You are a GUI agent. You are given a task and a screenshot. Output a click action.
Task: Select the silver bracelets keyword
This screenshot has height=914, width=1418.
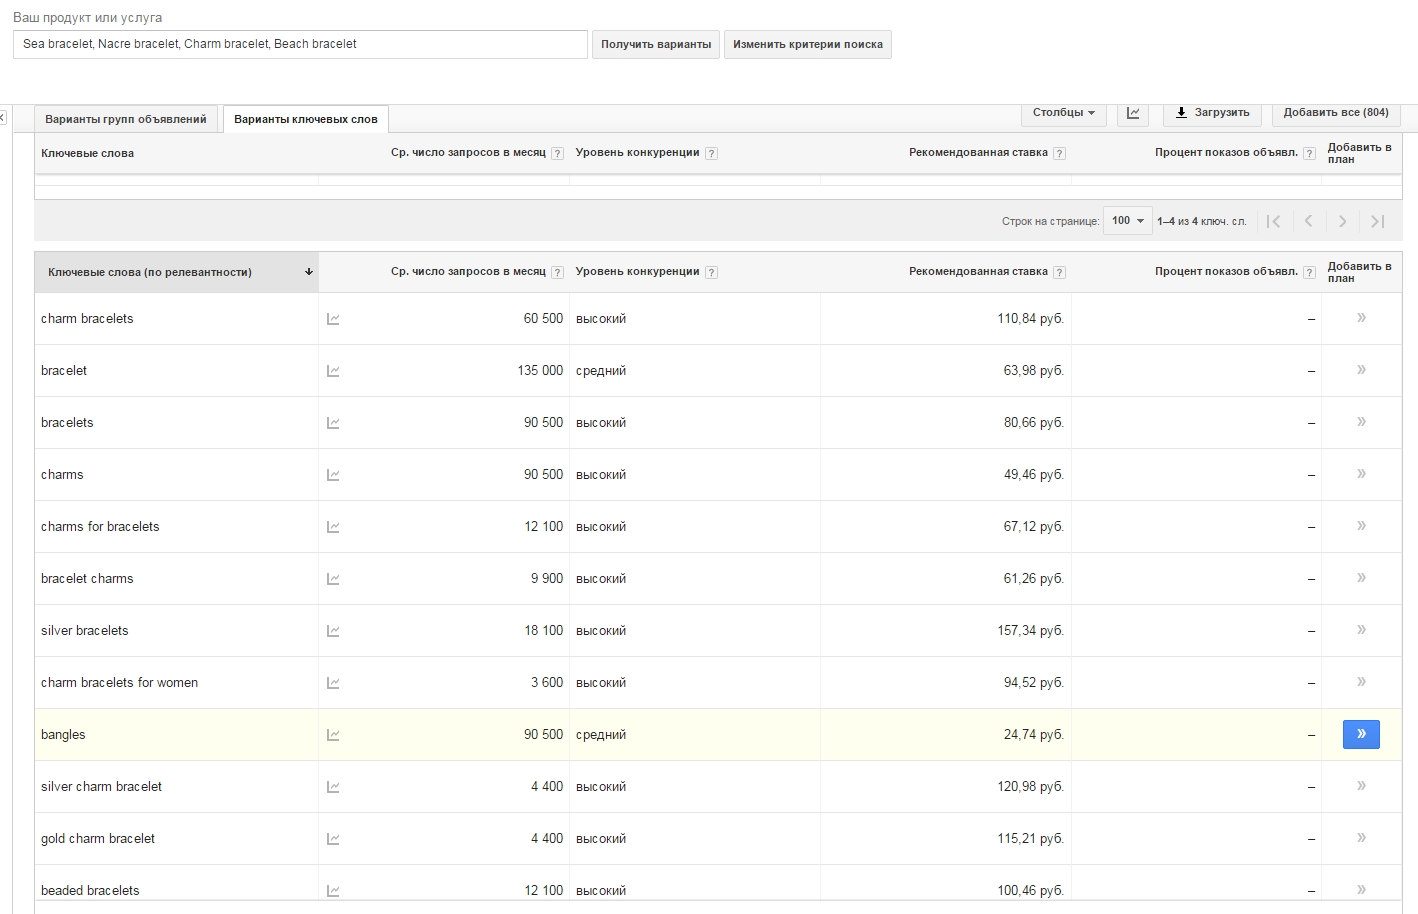pyautogui.click(x=85, y=631)
